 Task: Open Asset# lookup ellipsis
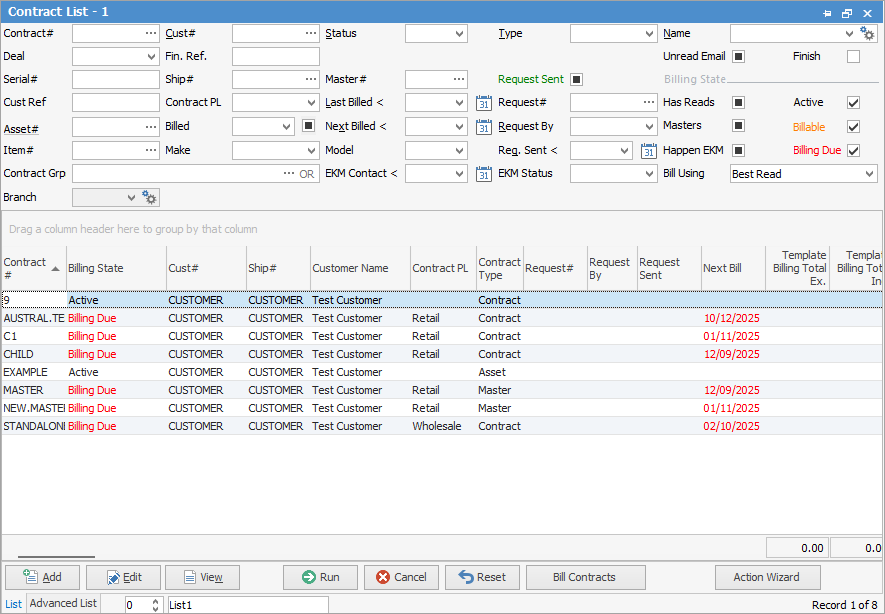151,127
